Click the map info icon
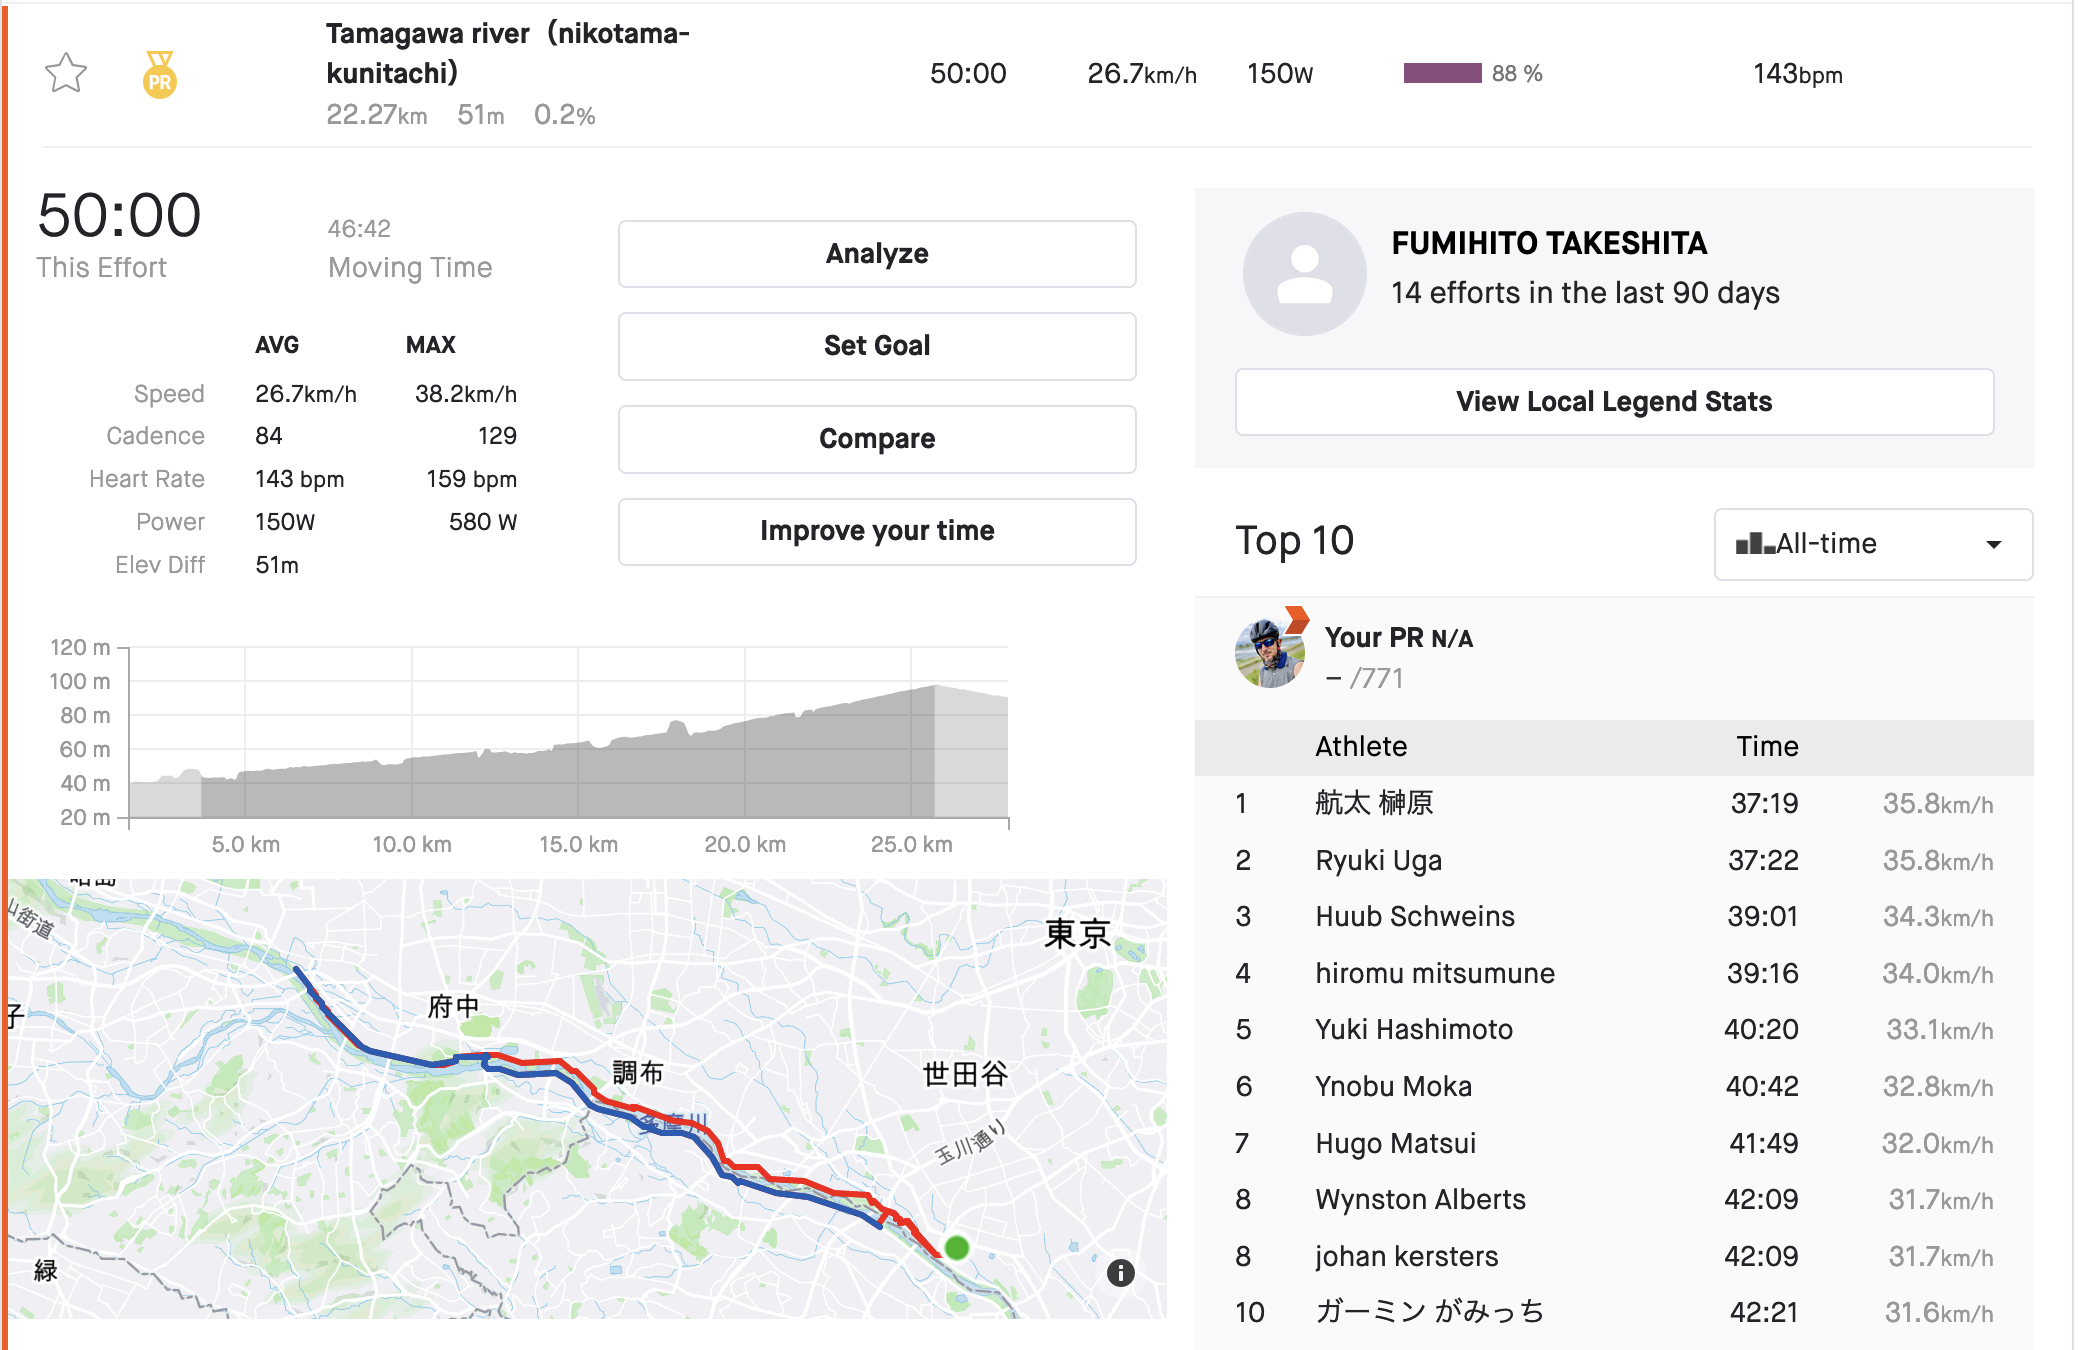This screenshot has width=2078, height=1350. click(1120, 1272)
